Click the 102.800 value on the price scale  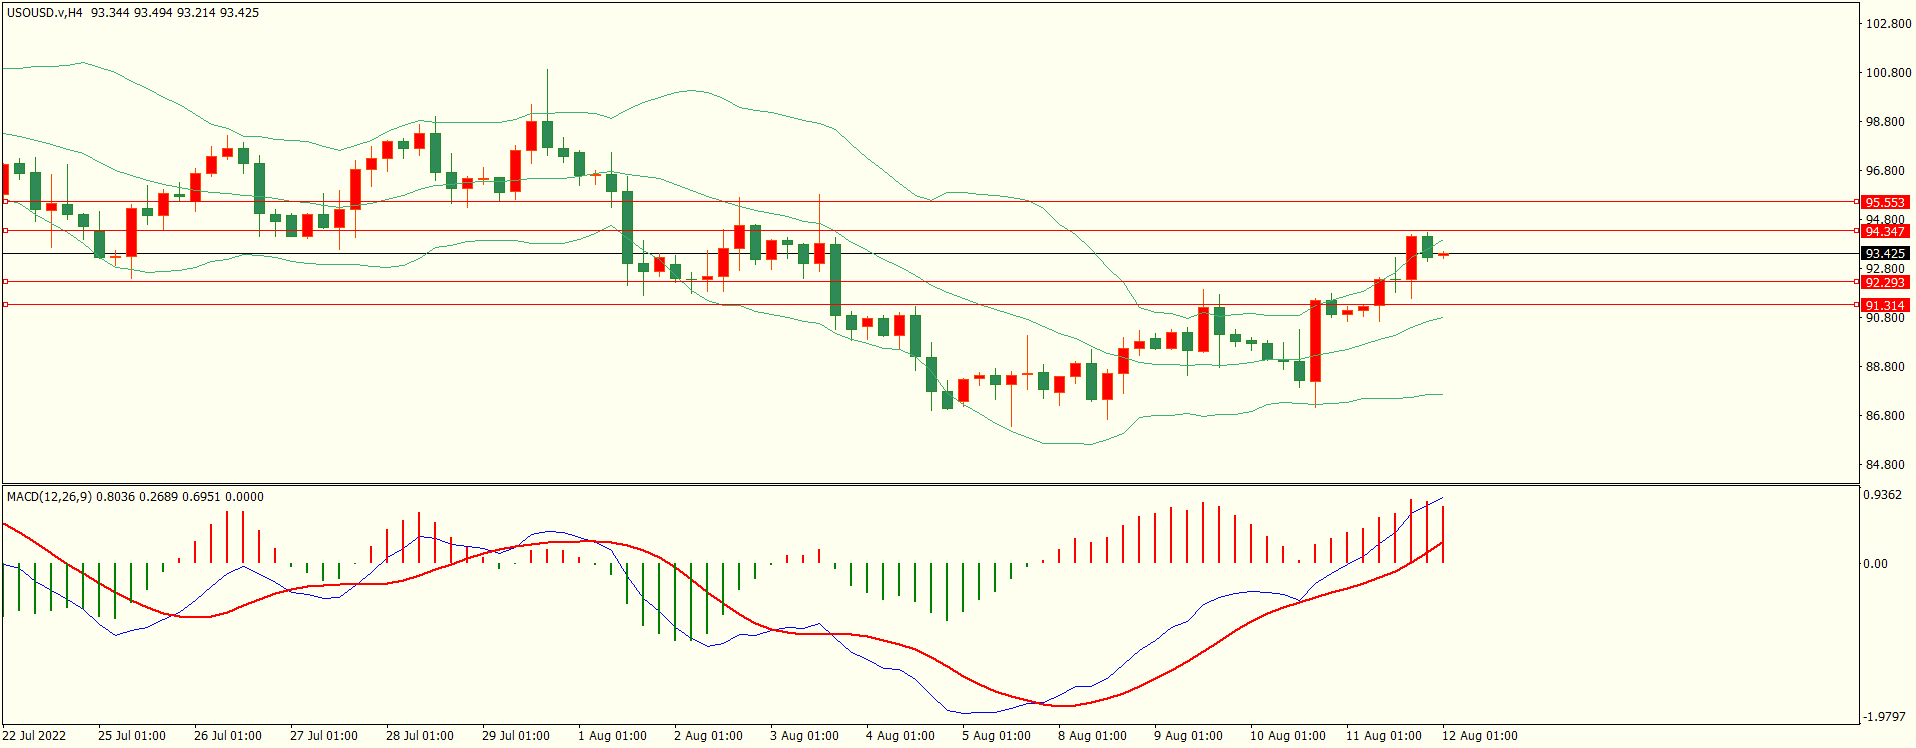[x=1888, y=24]
